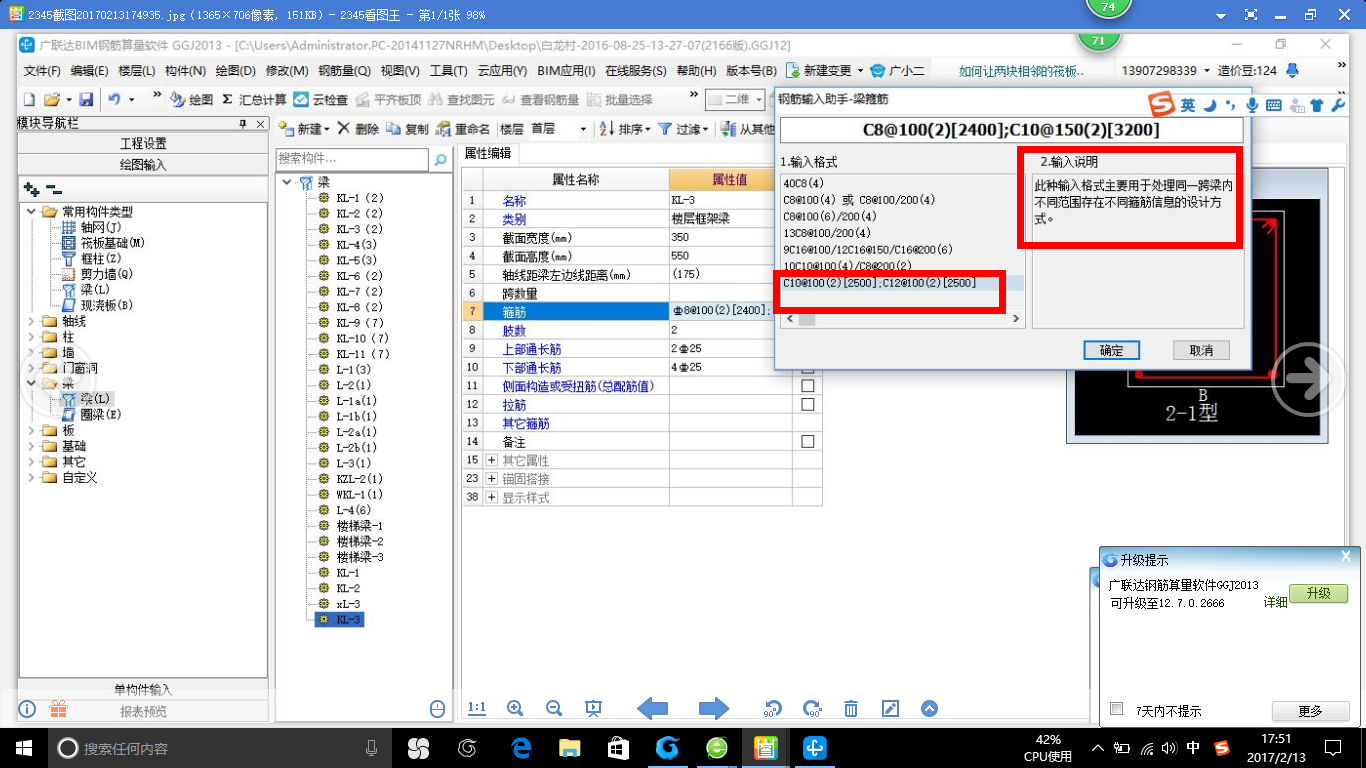Click the save floppy disk icon

86,100
